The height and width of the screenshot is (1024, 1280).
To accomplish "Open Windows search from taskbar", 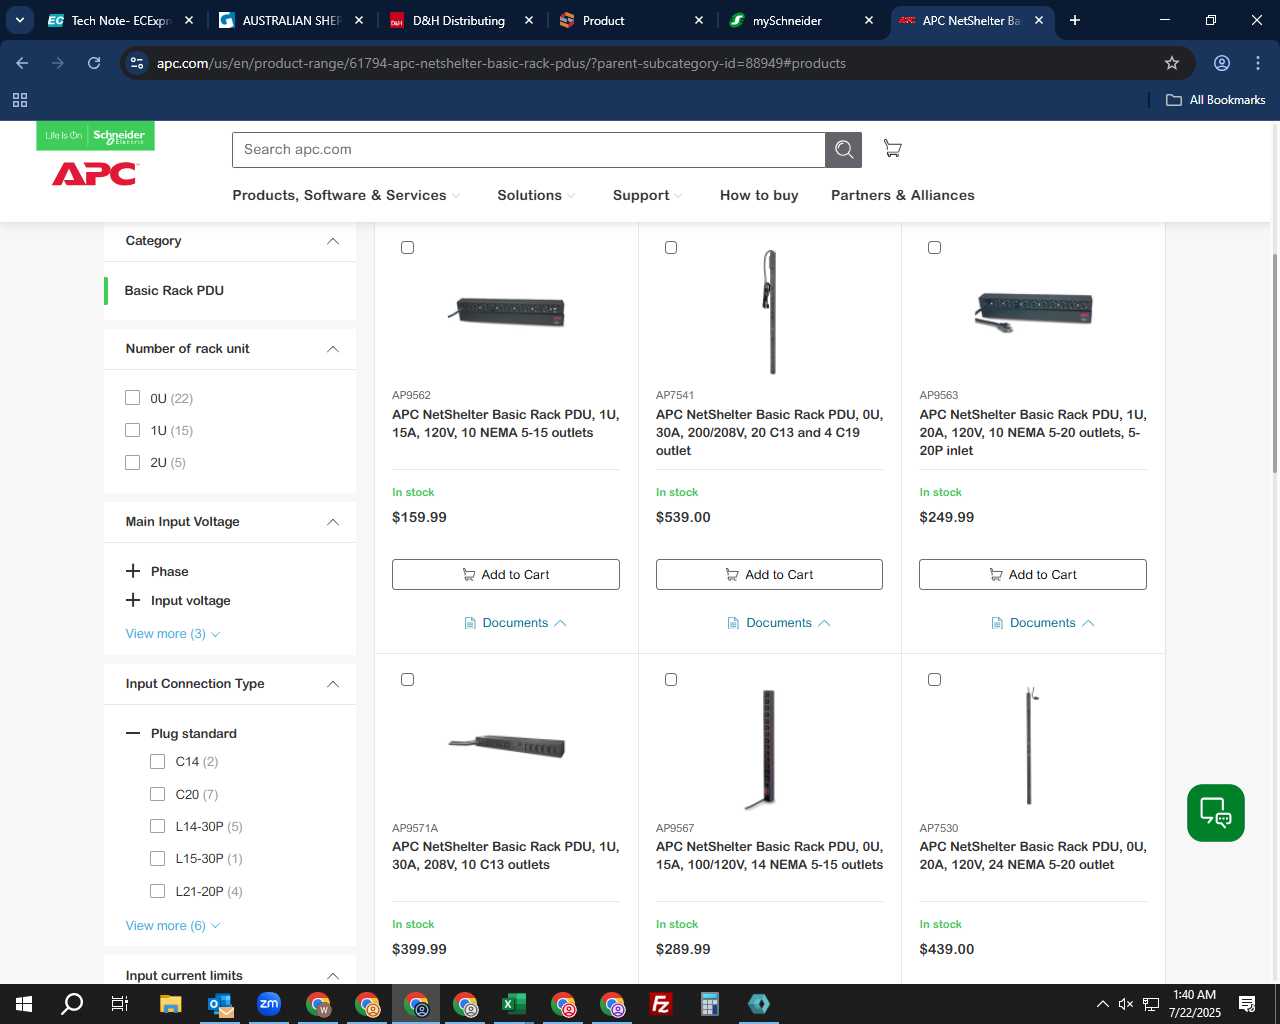I will pyautogui.click(x=72, y=1004).
